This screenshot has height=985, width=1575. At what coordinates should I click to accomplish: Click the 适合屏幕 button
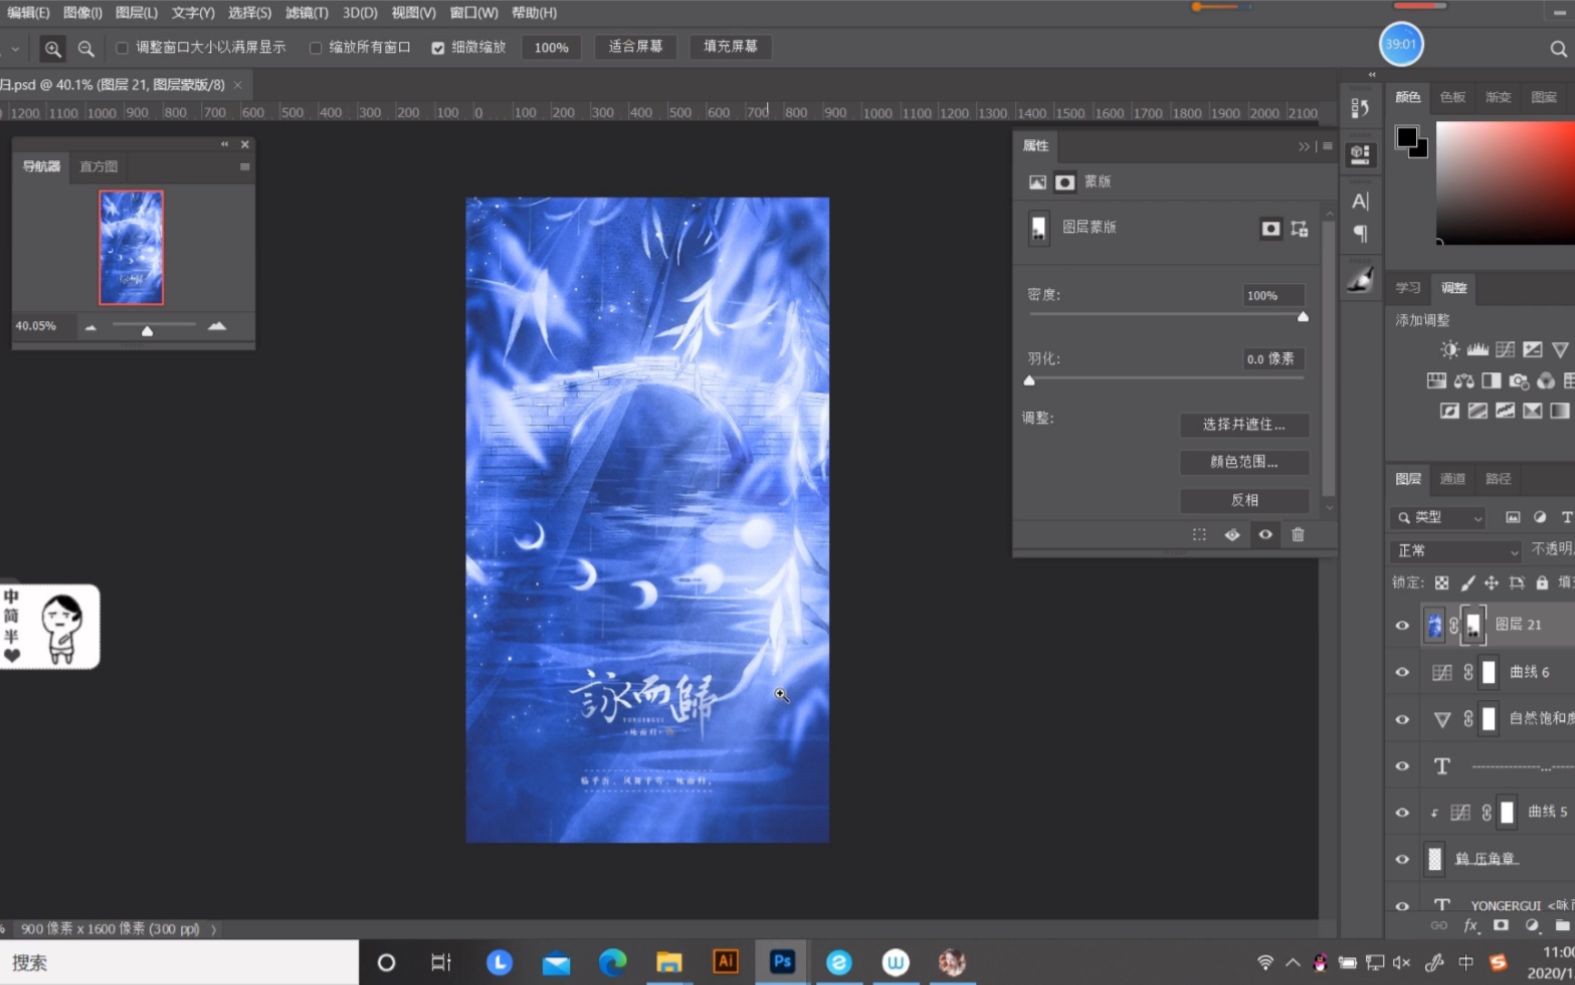pos(635,47)
